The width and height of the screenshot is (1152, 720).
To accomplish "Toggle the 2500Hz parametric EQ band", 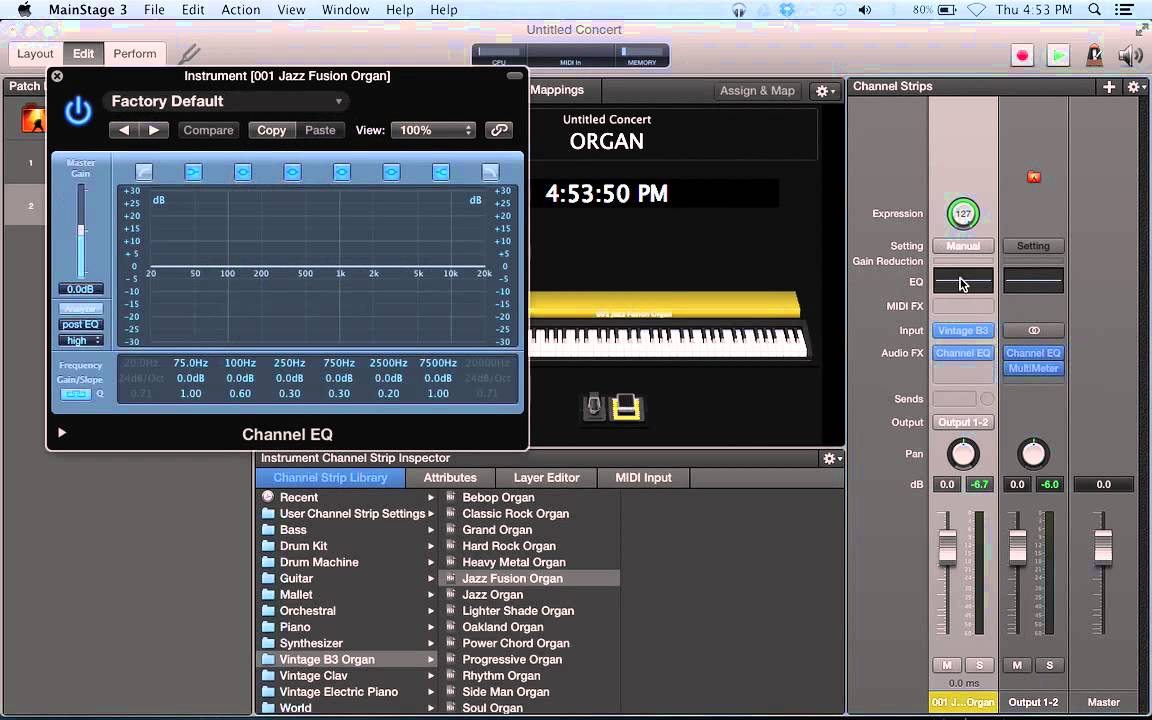I will (x=392, y=172).
